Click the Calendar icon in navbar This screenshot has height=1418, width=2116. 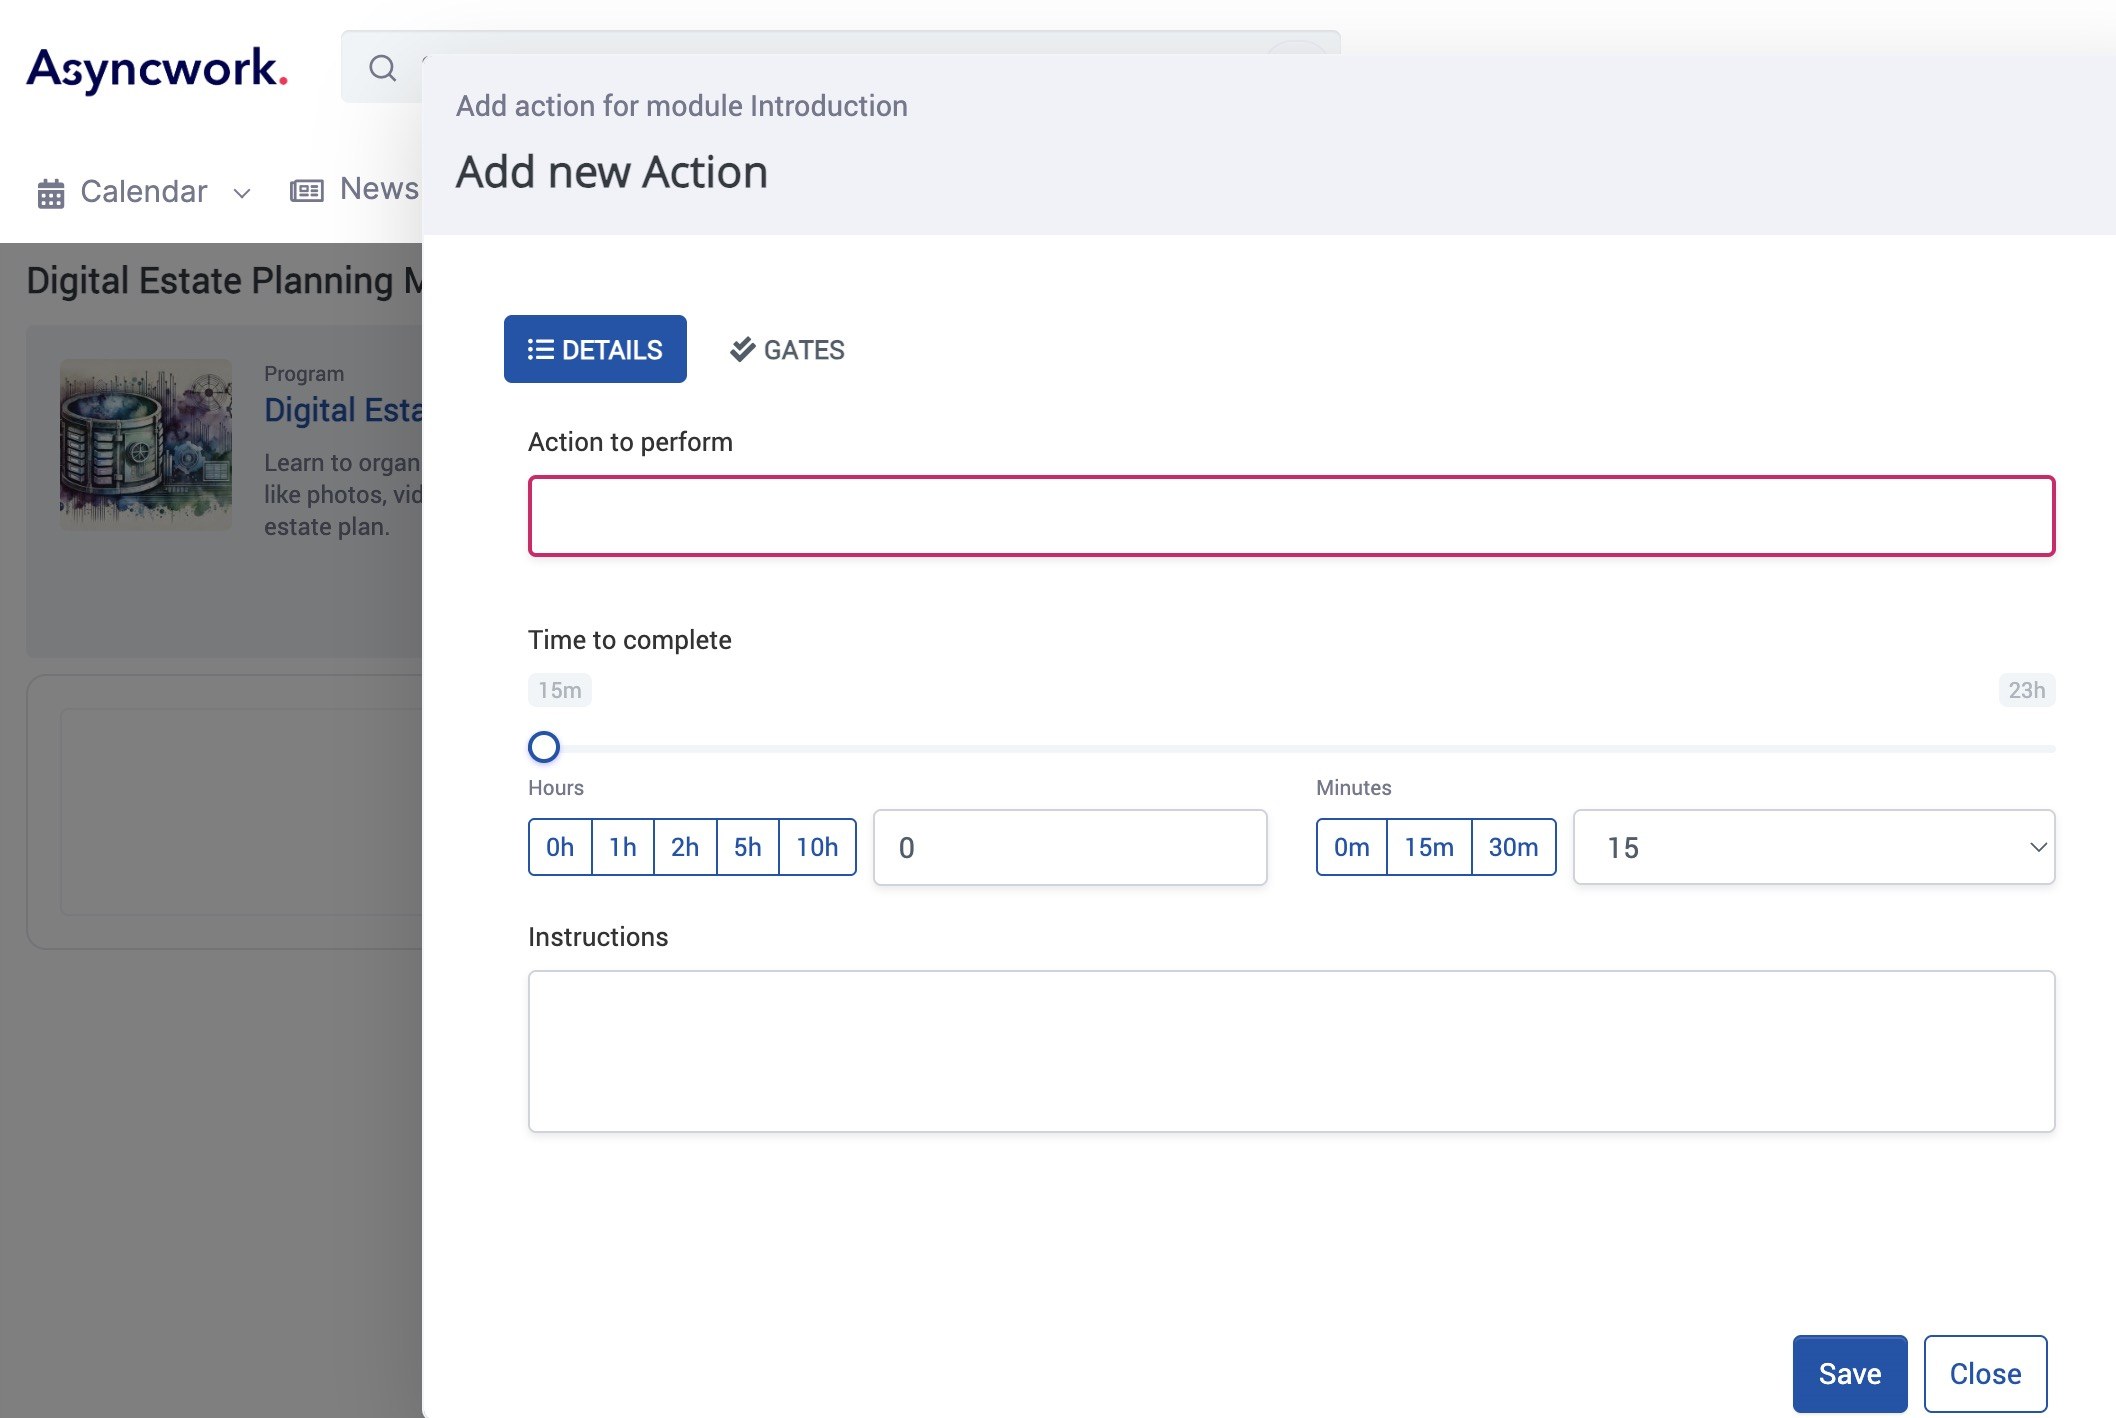(51, 192)
